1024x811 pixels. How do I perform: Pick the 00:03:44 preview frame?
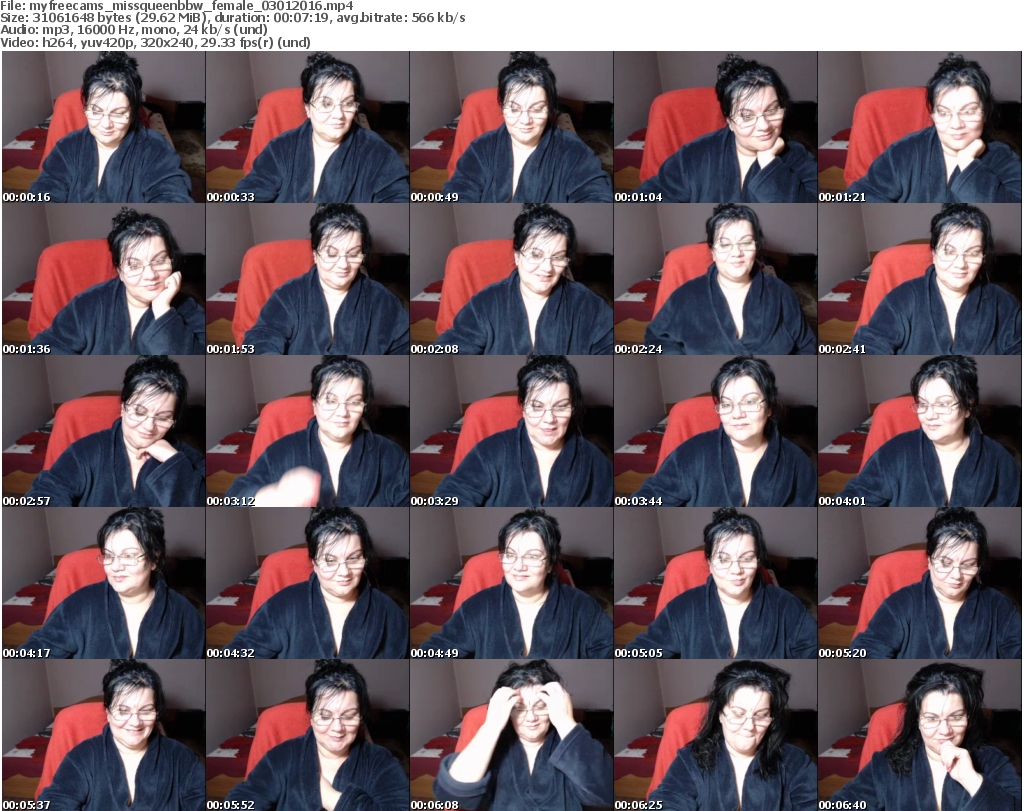pyautogui.click(x=715, y=432)
